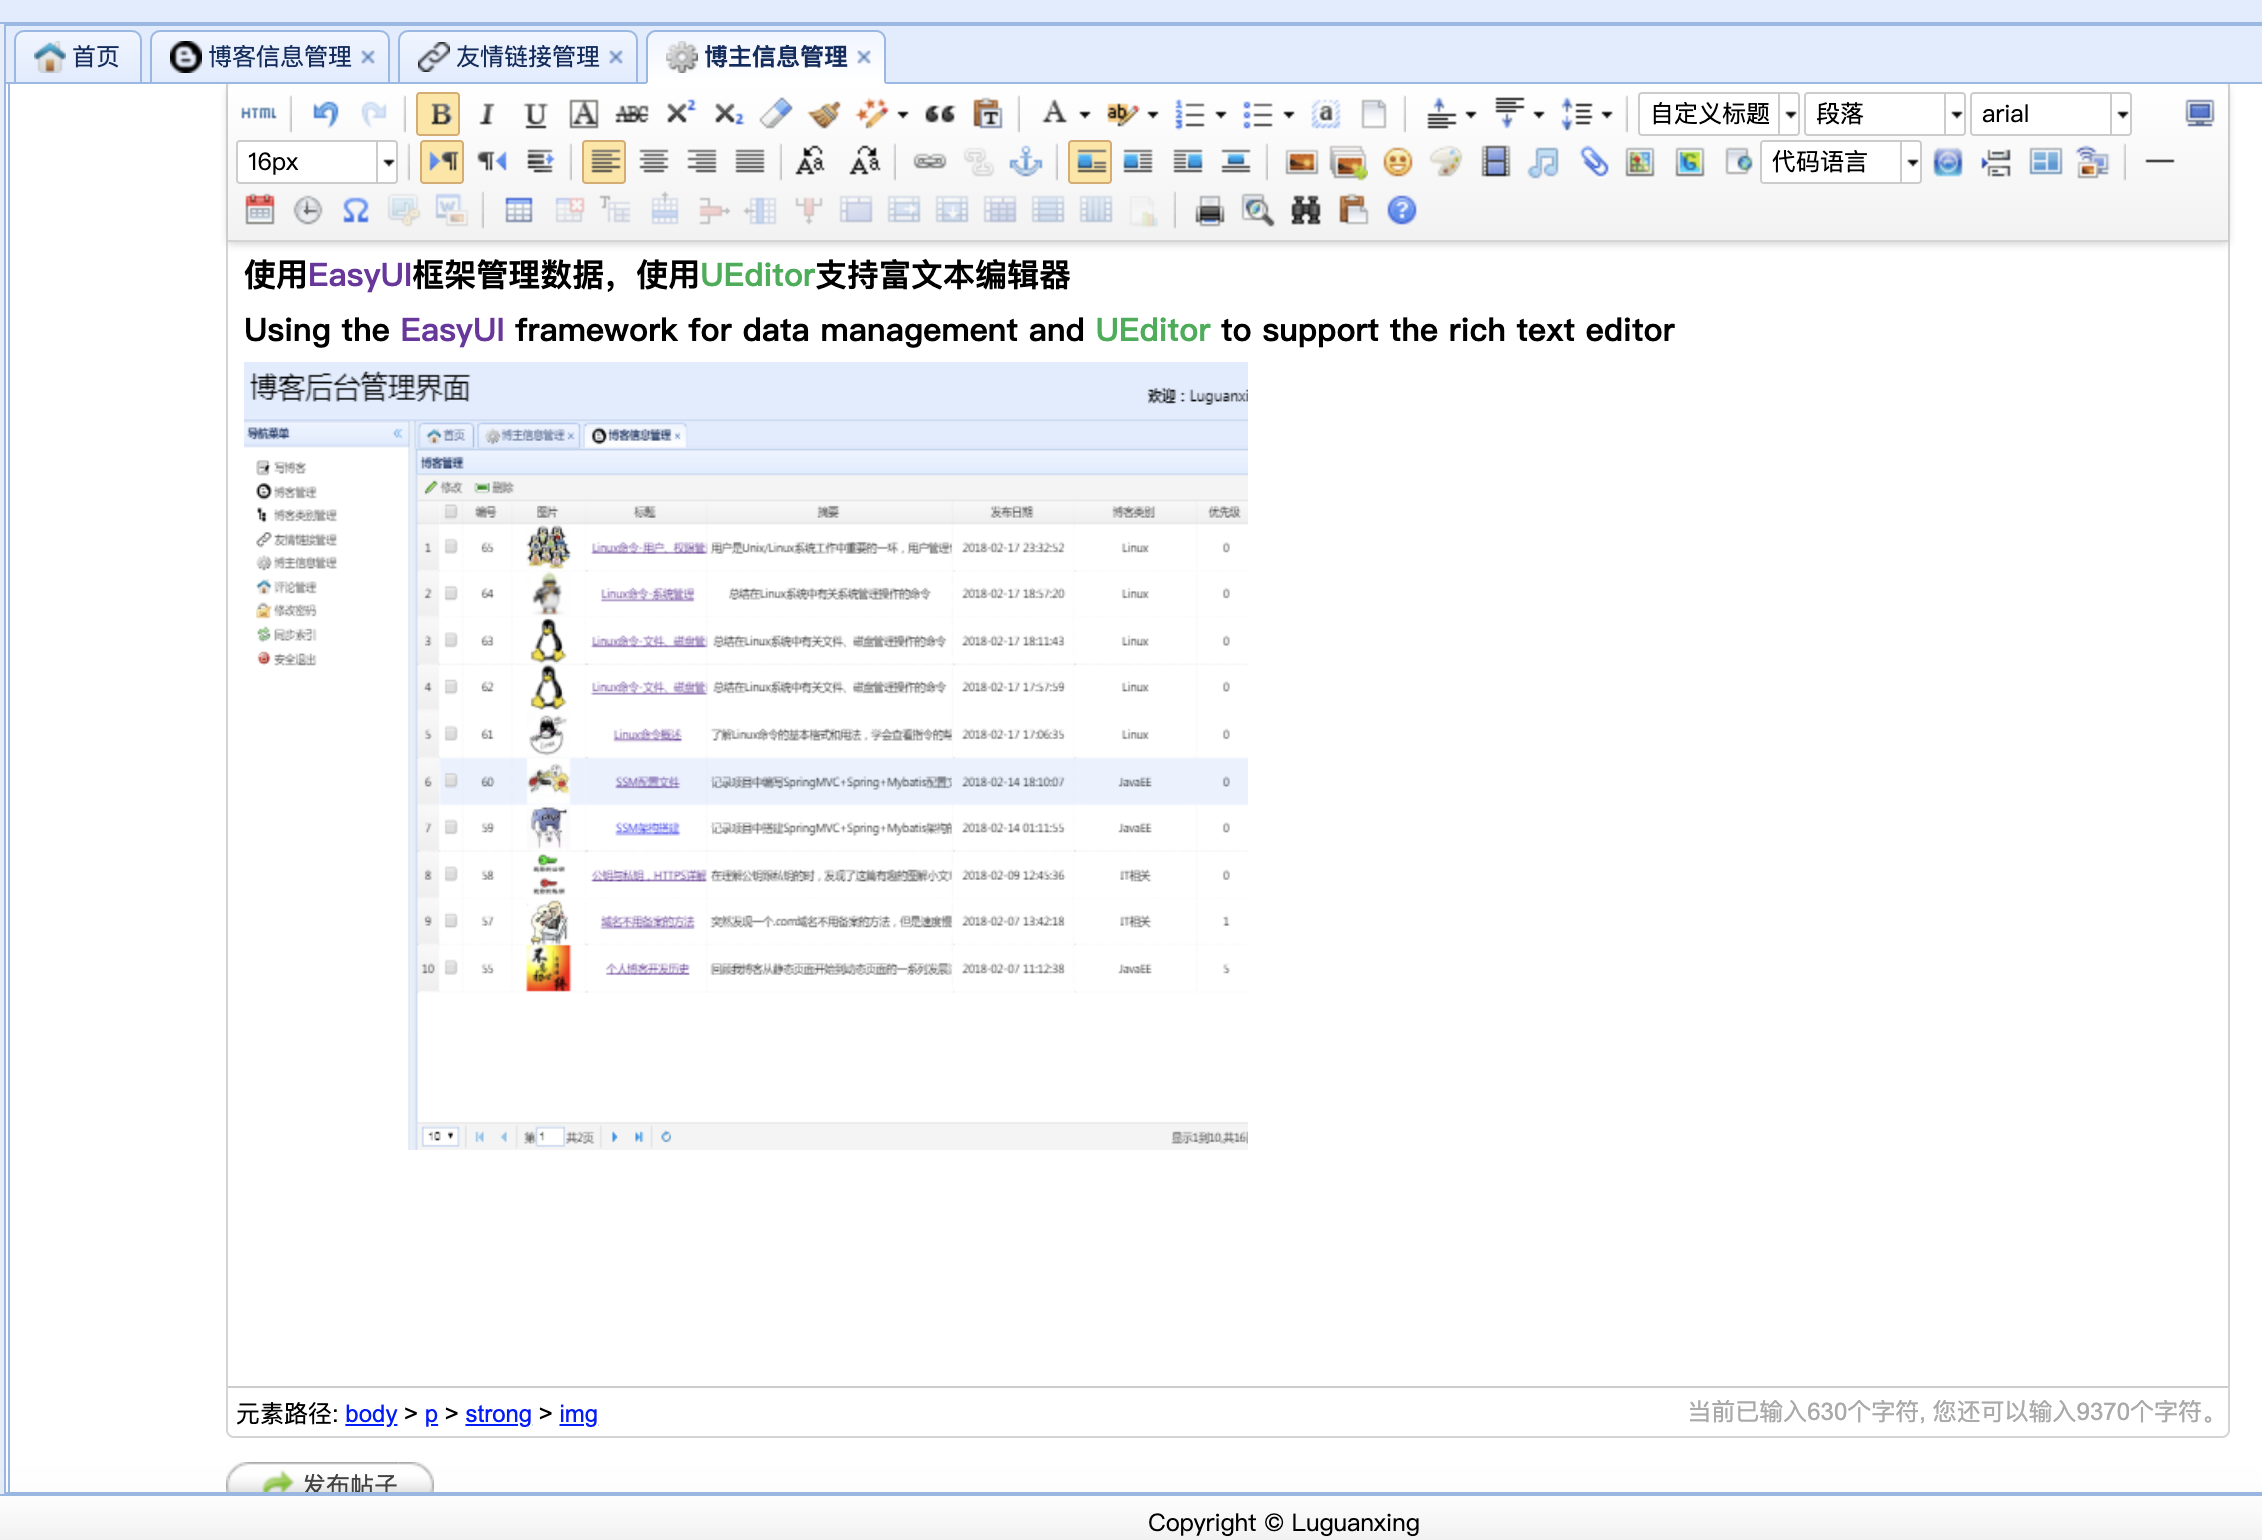Click the body element path link
The width and height of the screenshot is (2262, 1540).
[371, 1414]
